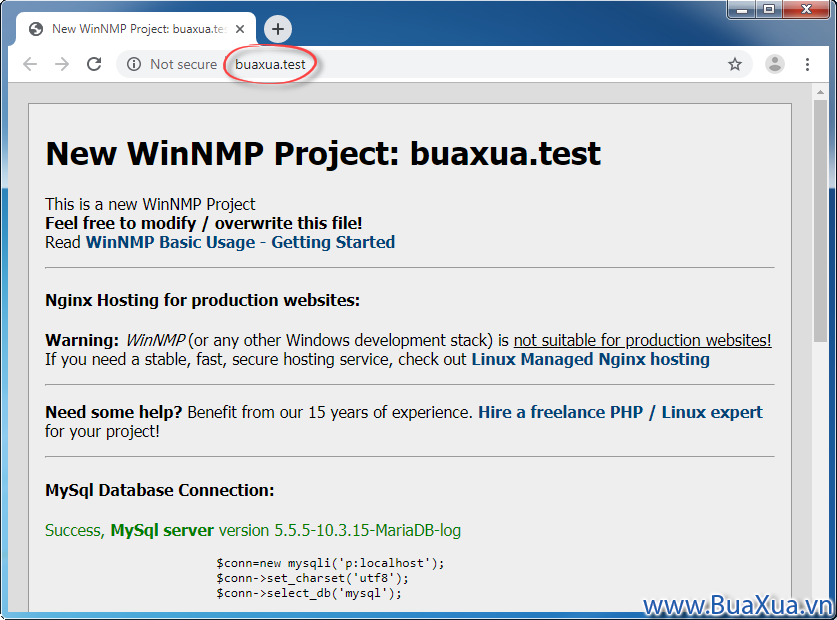Click the browser forward arrow
Screen dimensions: 837x620
coord(62,65)
